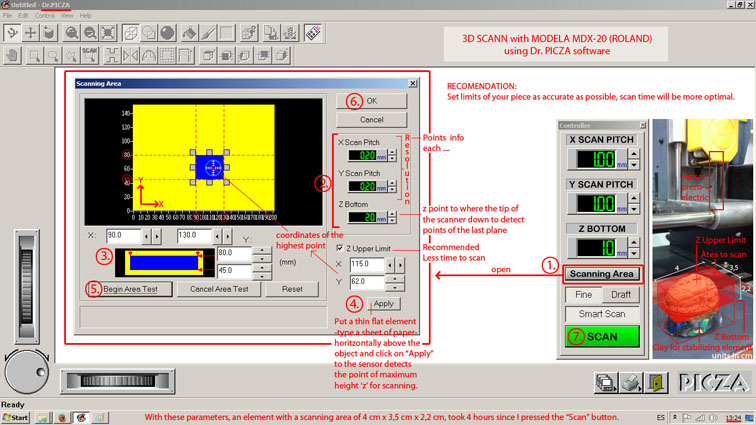
Task: Select the hand grab tool
Action: pos(13,55)
